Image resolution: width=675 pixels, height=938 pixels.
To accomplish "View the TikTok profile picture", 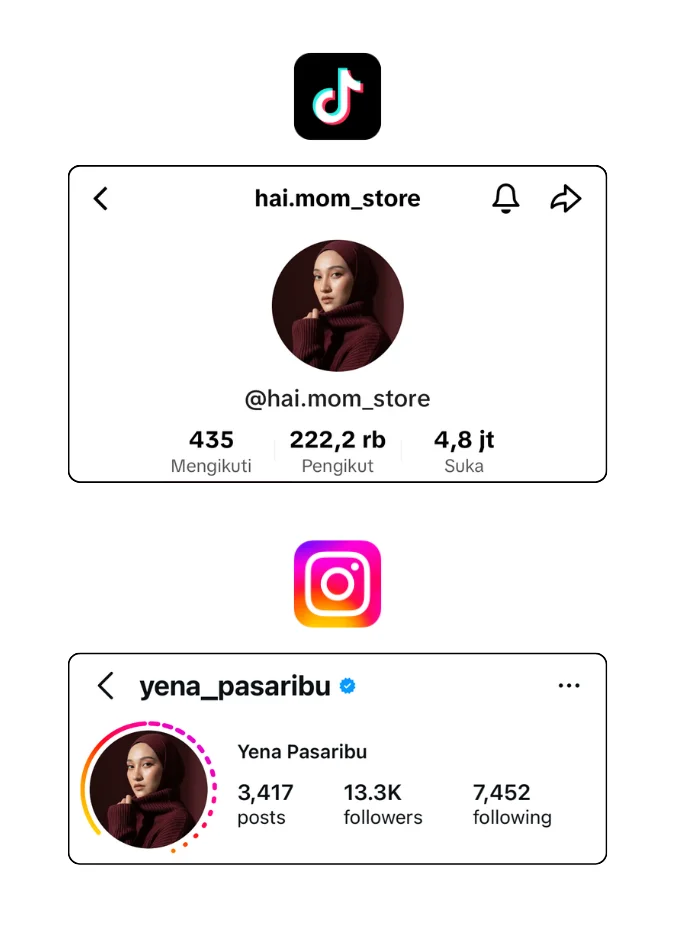I will click(338, 306).
